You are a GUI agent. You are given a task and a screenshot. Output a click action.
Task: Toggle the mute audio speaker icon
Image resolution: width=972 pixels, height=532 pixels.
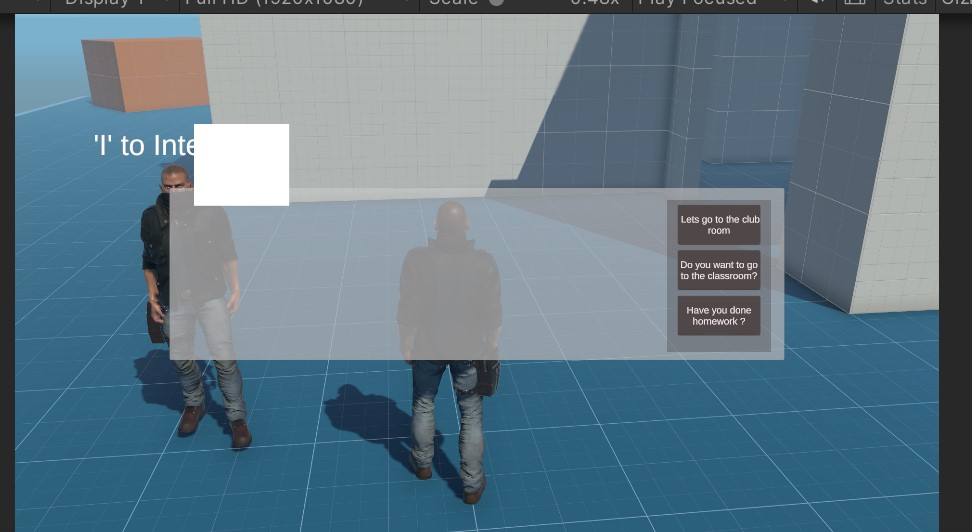click(817, 3)
